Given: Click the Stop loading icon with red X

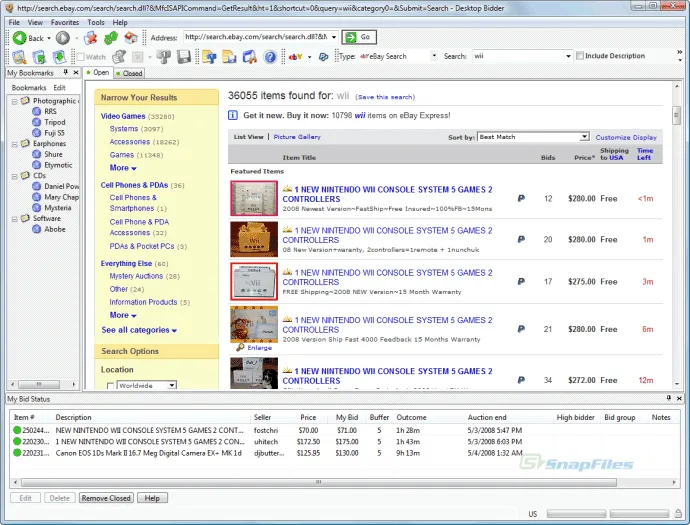Looking at the screenshot, I should (91, 38).
